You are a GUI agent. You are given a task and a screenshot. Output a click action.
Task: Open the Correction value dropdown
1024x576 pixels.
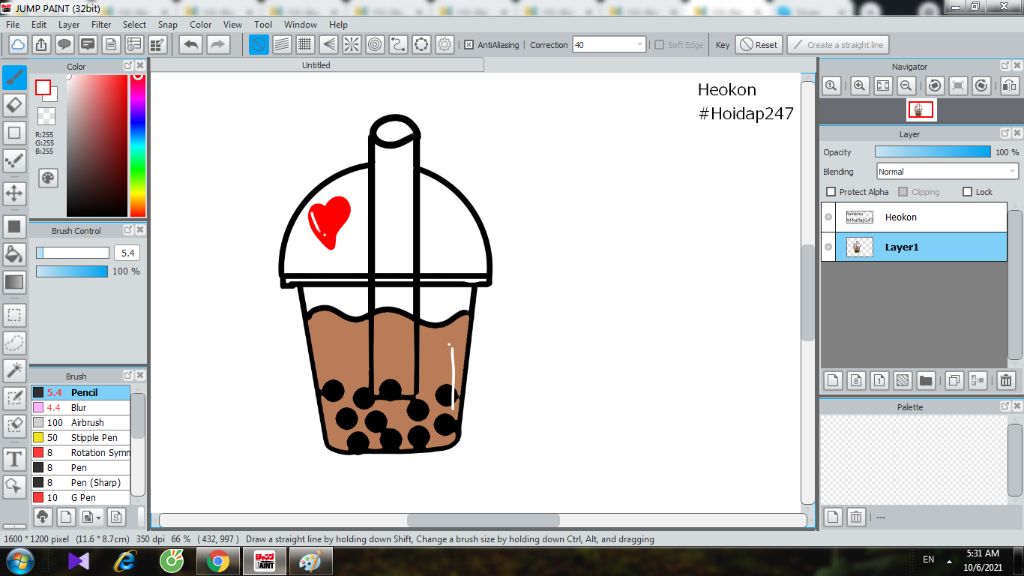click(639, 44)
